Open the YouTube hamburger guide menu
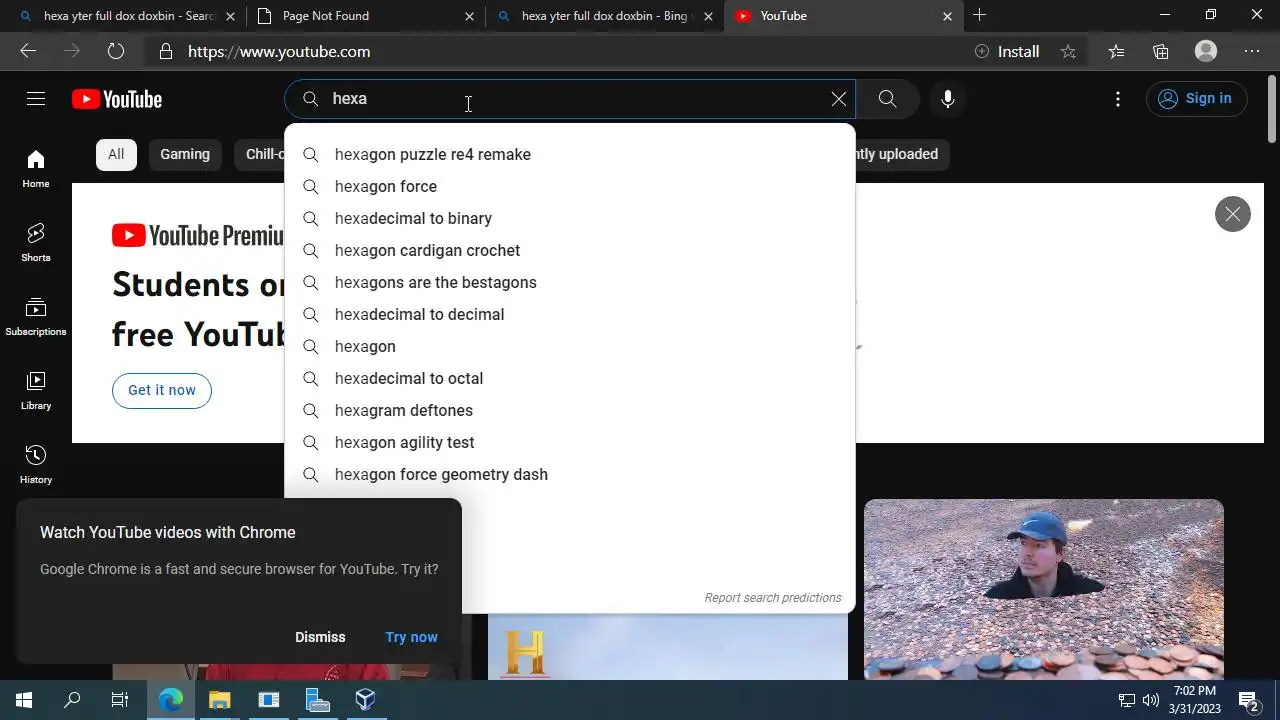 click(x=36, y=99)
